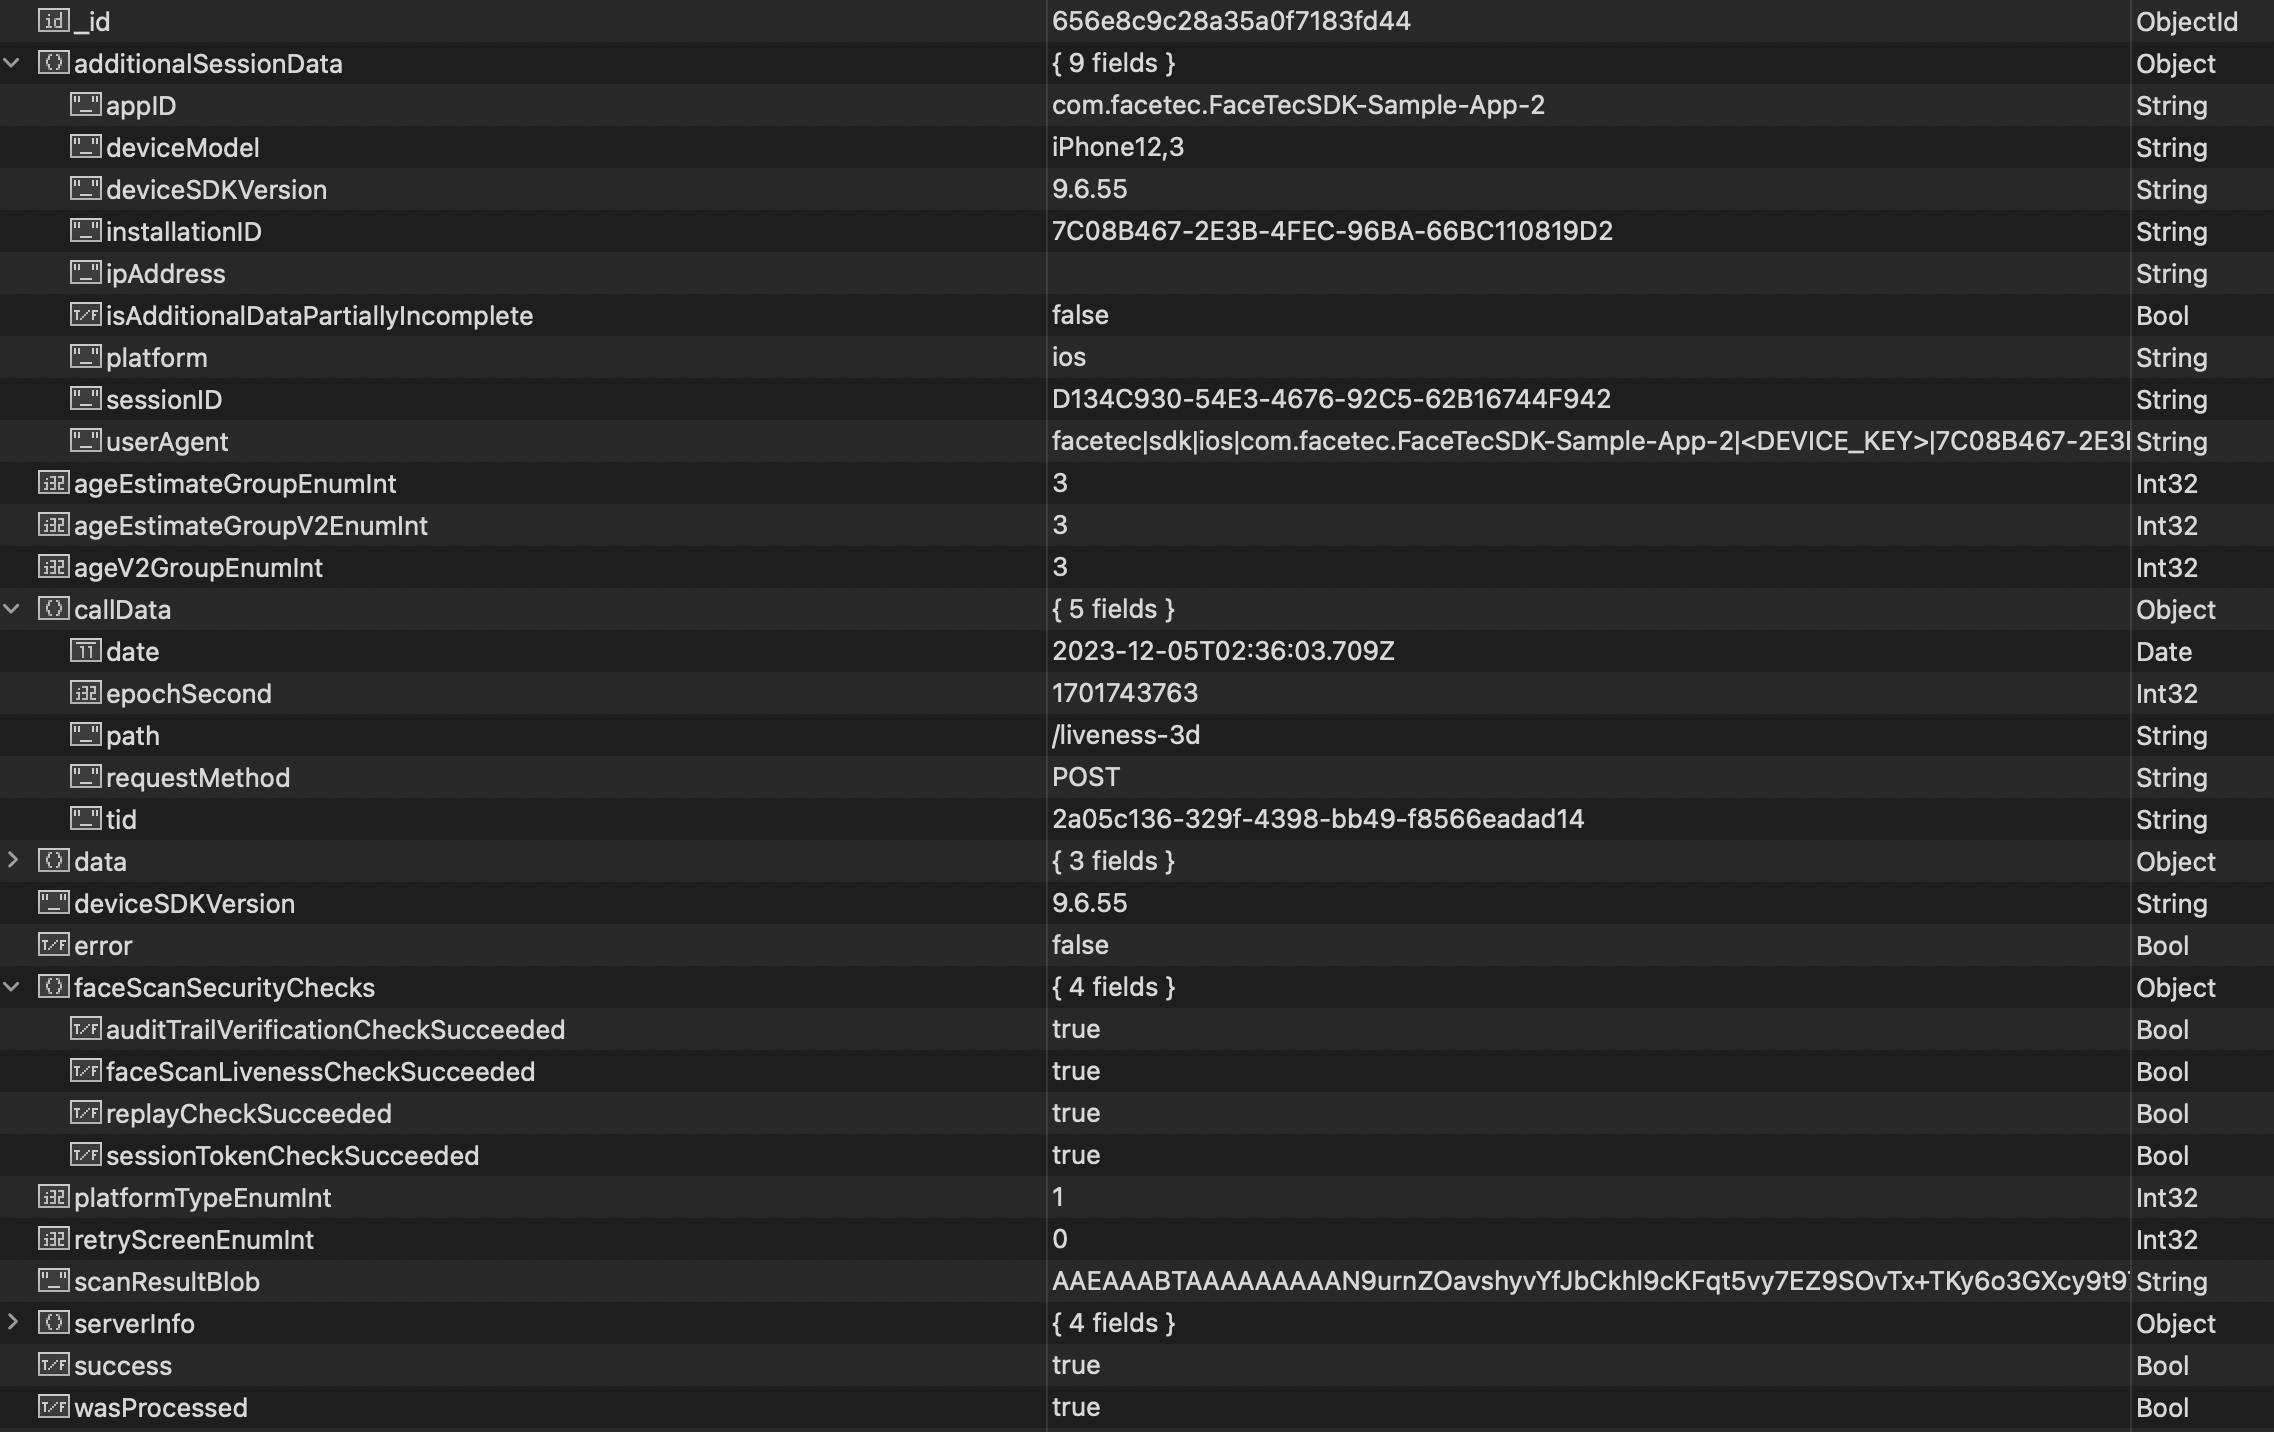Select the replayCheckSucceeded true value
Screen dimensions: 2274x1432
[1075, 1113]
